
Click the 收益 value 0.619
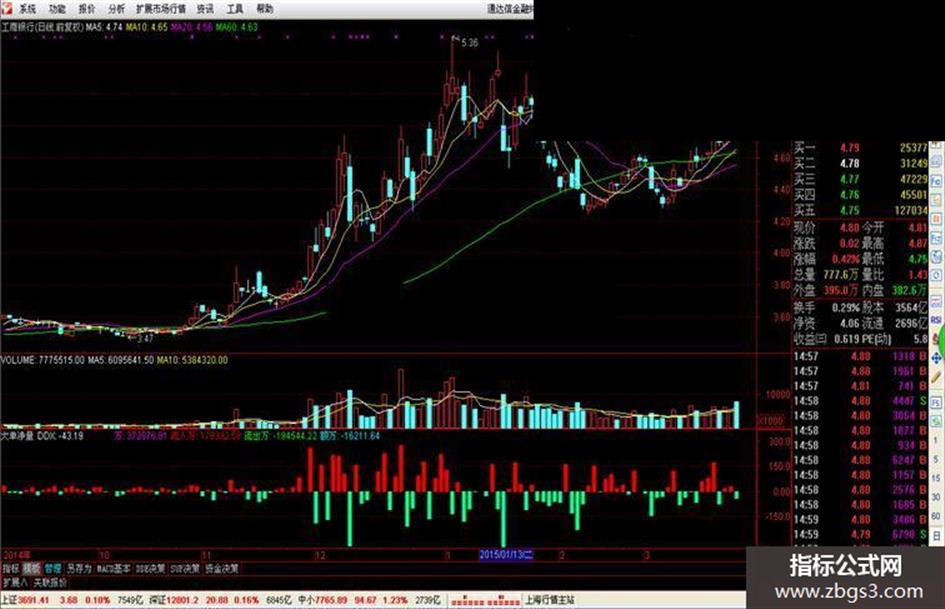(x=847, y=339)
